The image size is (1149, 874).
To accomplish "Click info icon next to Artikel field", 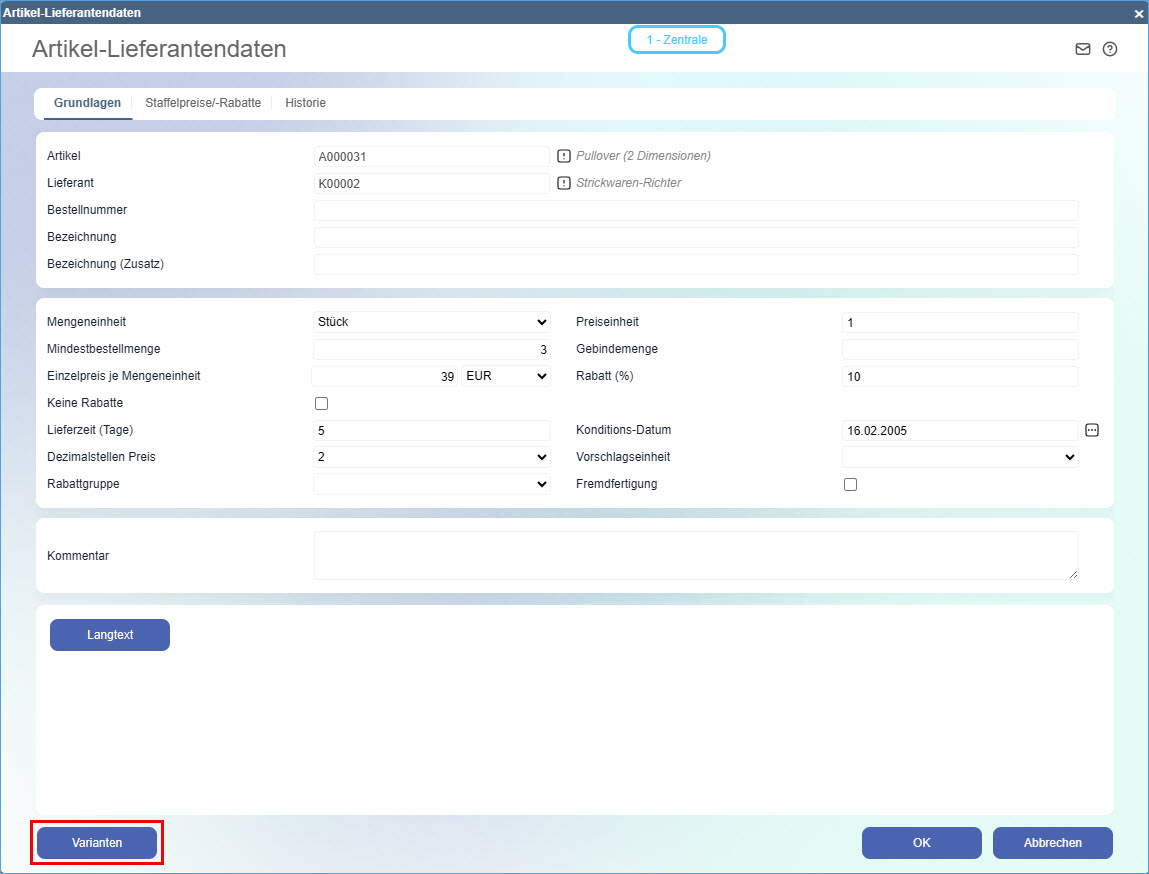I will [x=563, y=156].
